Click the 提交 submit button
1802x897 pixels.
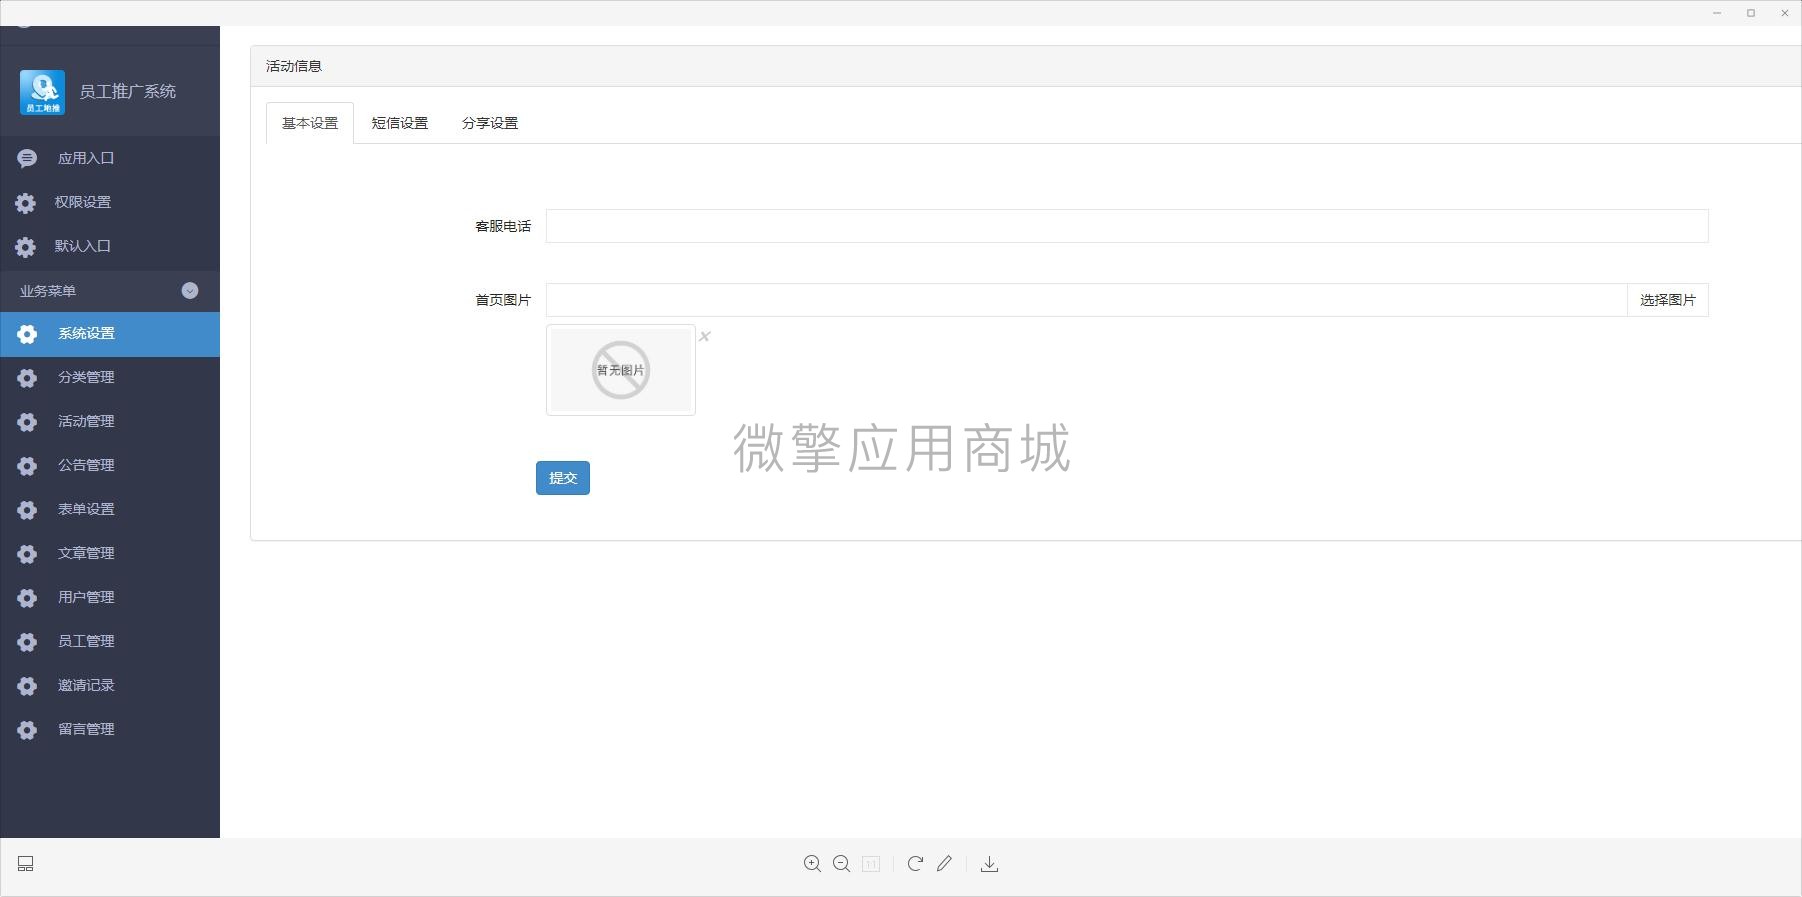point(563,478)
